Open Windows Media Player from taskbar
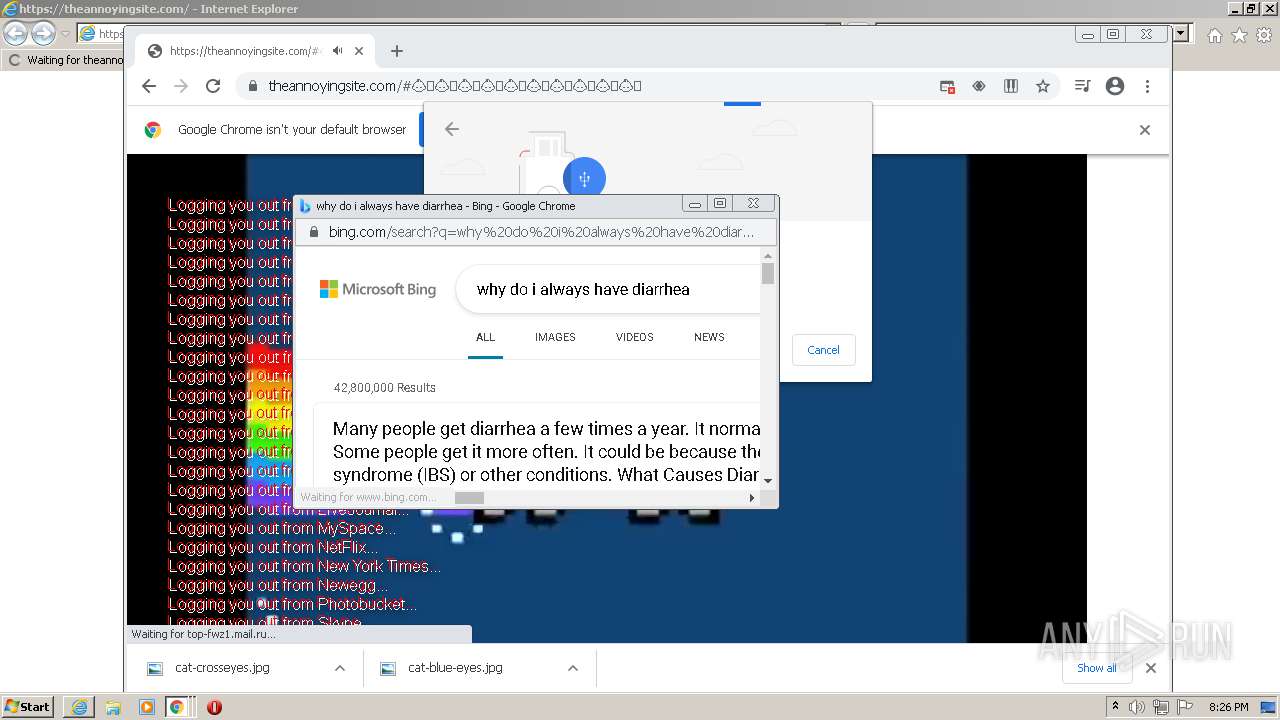Viewport: 1280px width, 720px height. click(x=147, y=707)
